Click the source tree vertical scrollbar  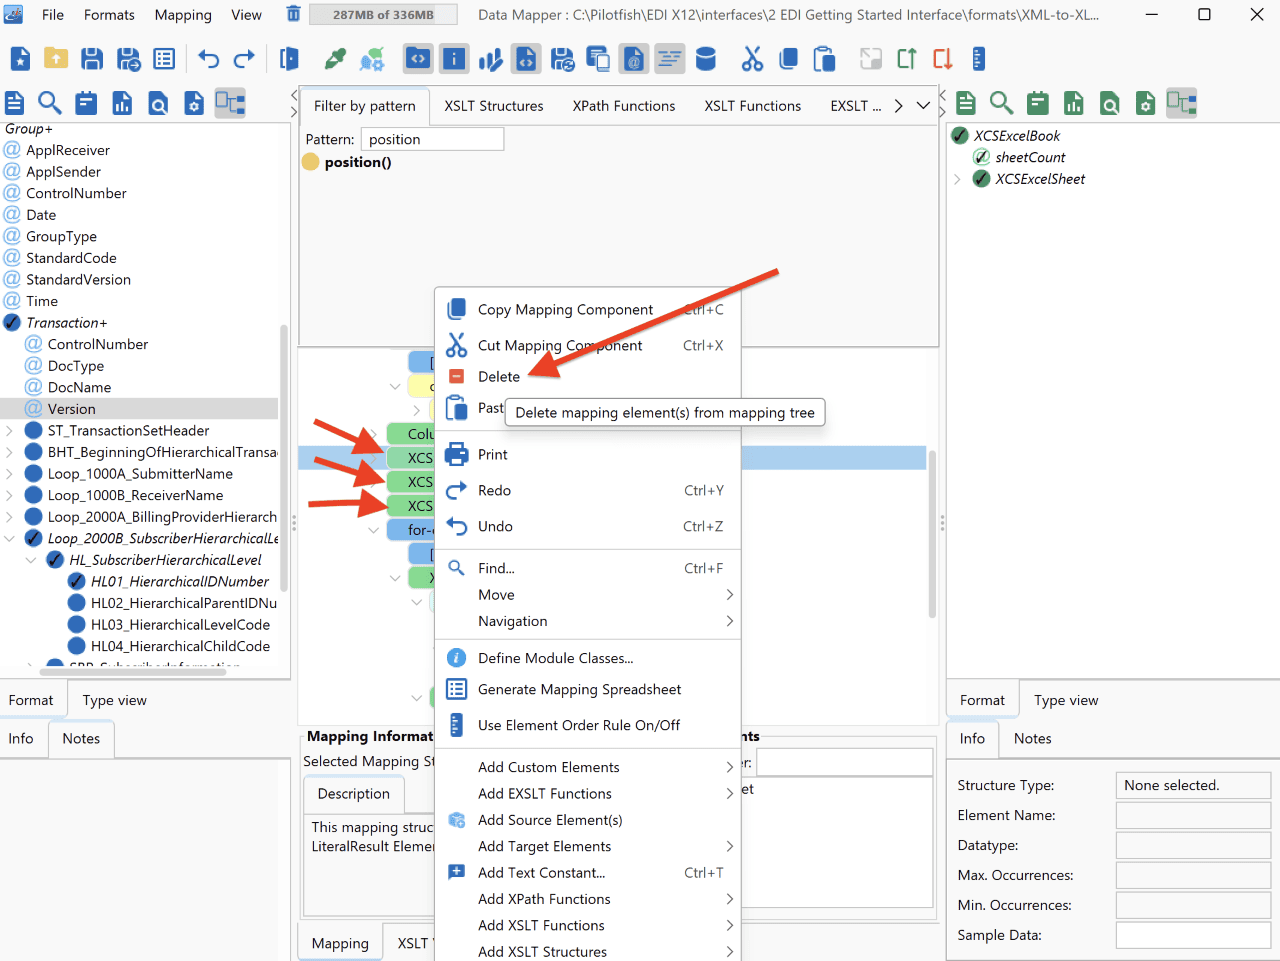click(x=284, y=458)
